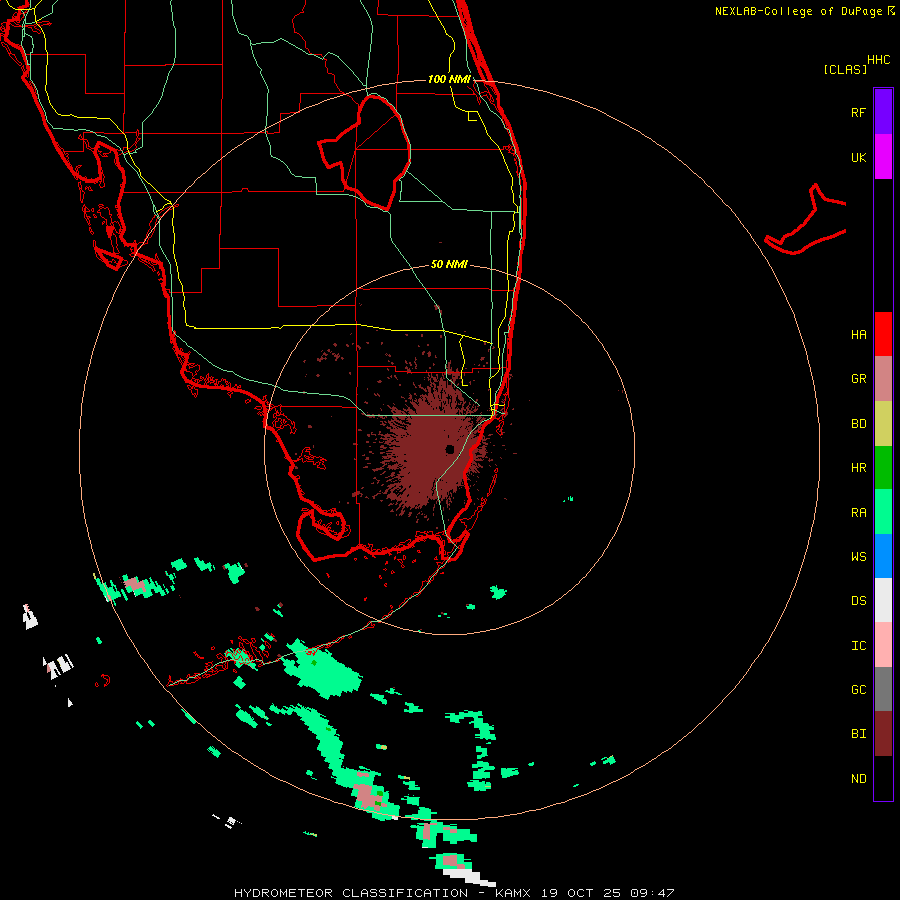This screenshot has width=900, height=900.
Task: Click the '[CLAS]' legend heading
Action: 844,69
